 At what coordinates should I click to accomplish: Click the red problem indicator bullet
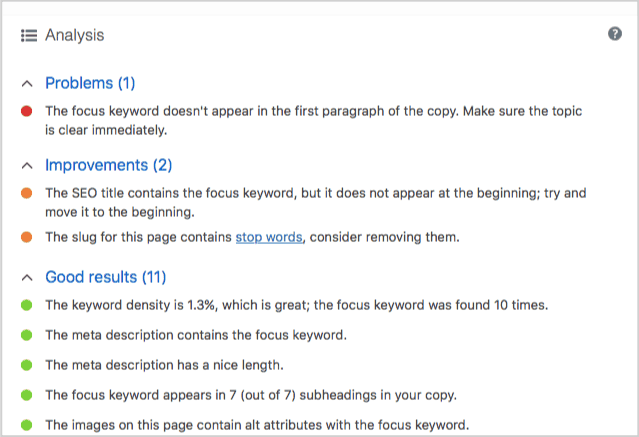click(x=26, y=111)
